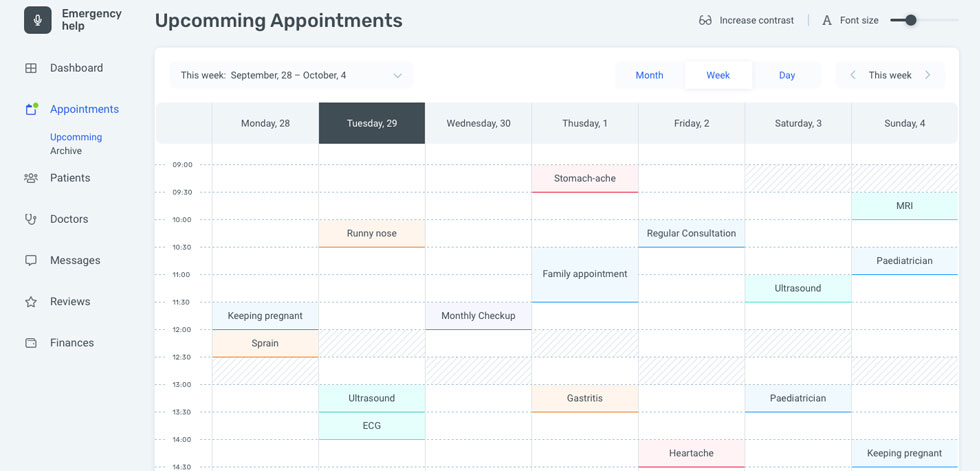The height and width of the screenshot is (471, 980).
Task: Open Family appointment block
Action: [585, 275]
